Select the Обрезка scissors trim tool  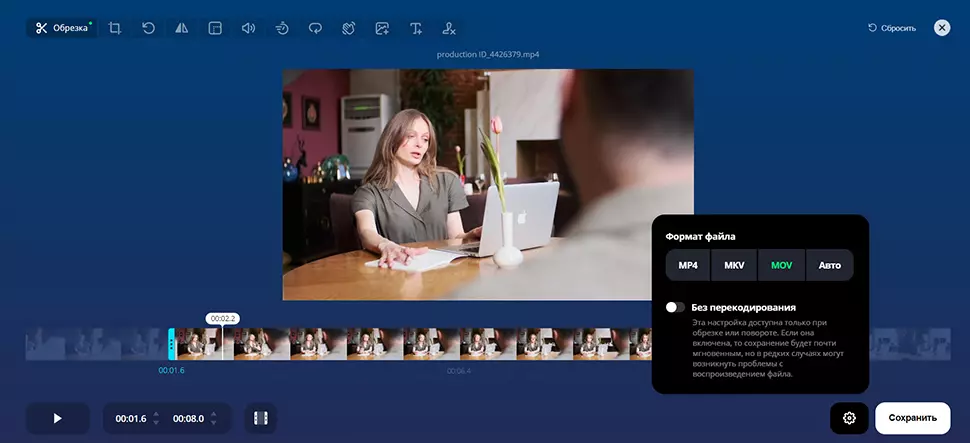coord(62,28)
